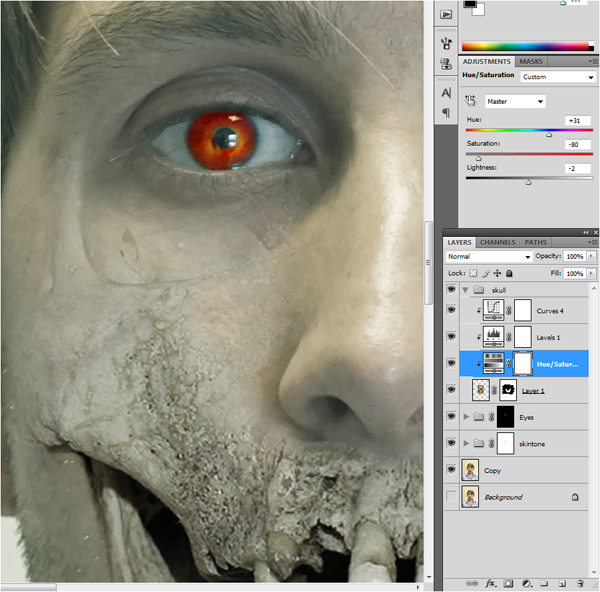Click mask link icon on Curves 4

(509, 311)
